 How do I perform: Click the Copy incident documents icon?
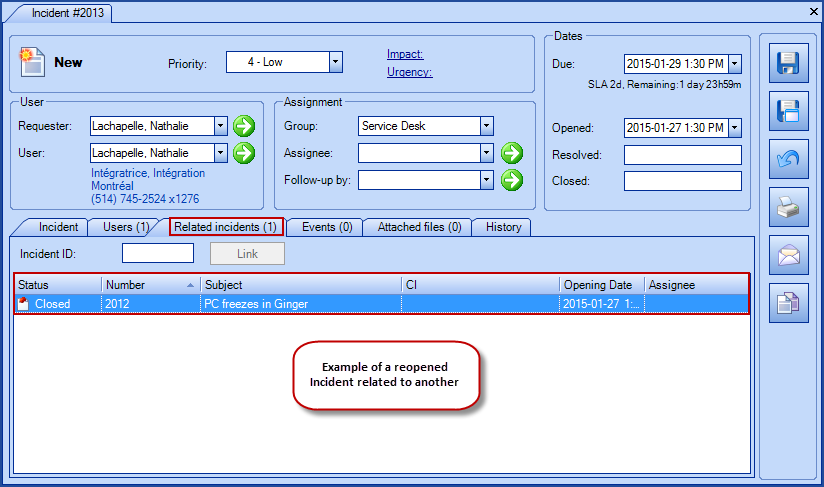[788, 303]
